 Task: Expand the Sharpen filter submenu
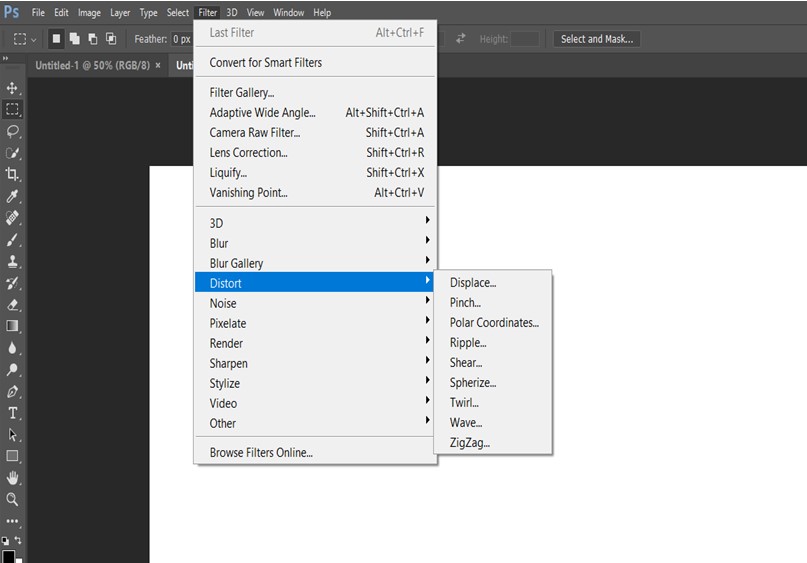click(x=314, y=363)
